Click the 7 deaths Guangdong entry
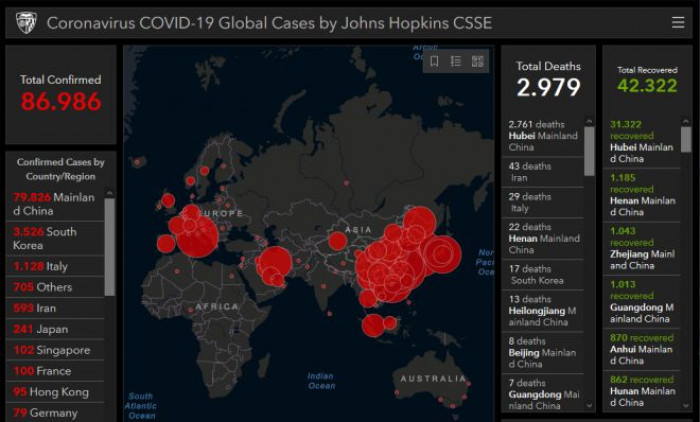 [x=543, y=393]
